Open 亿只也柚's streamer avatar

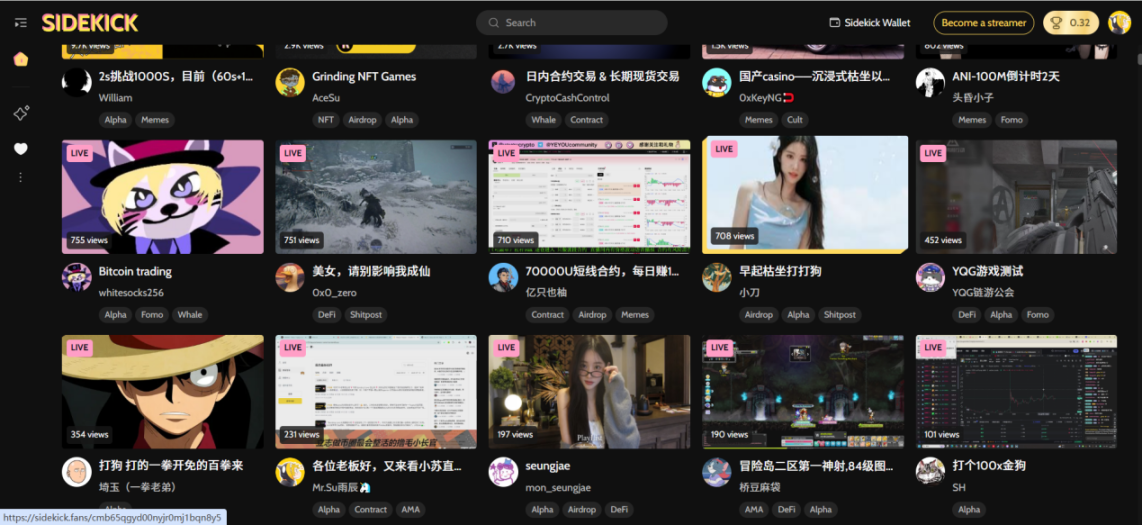pos(503,277)
